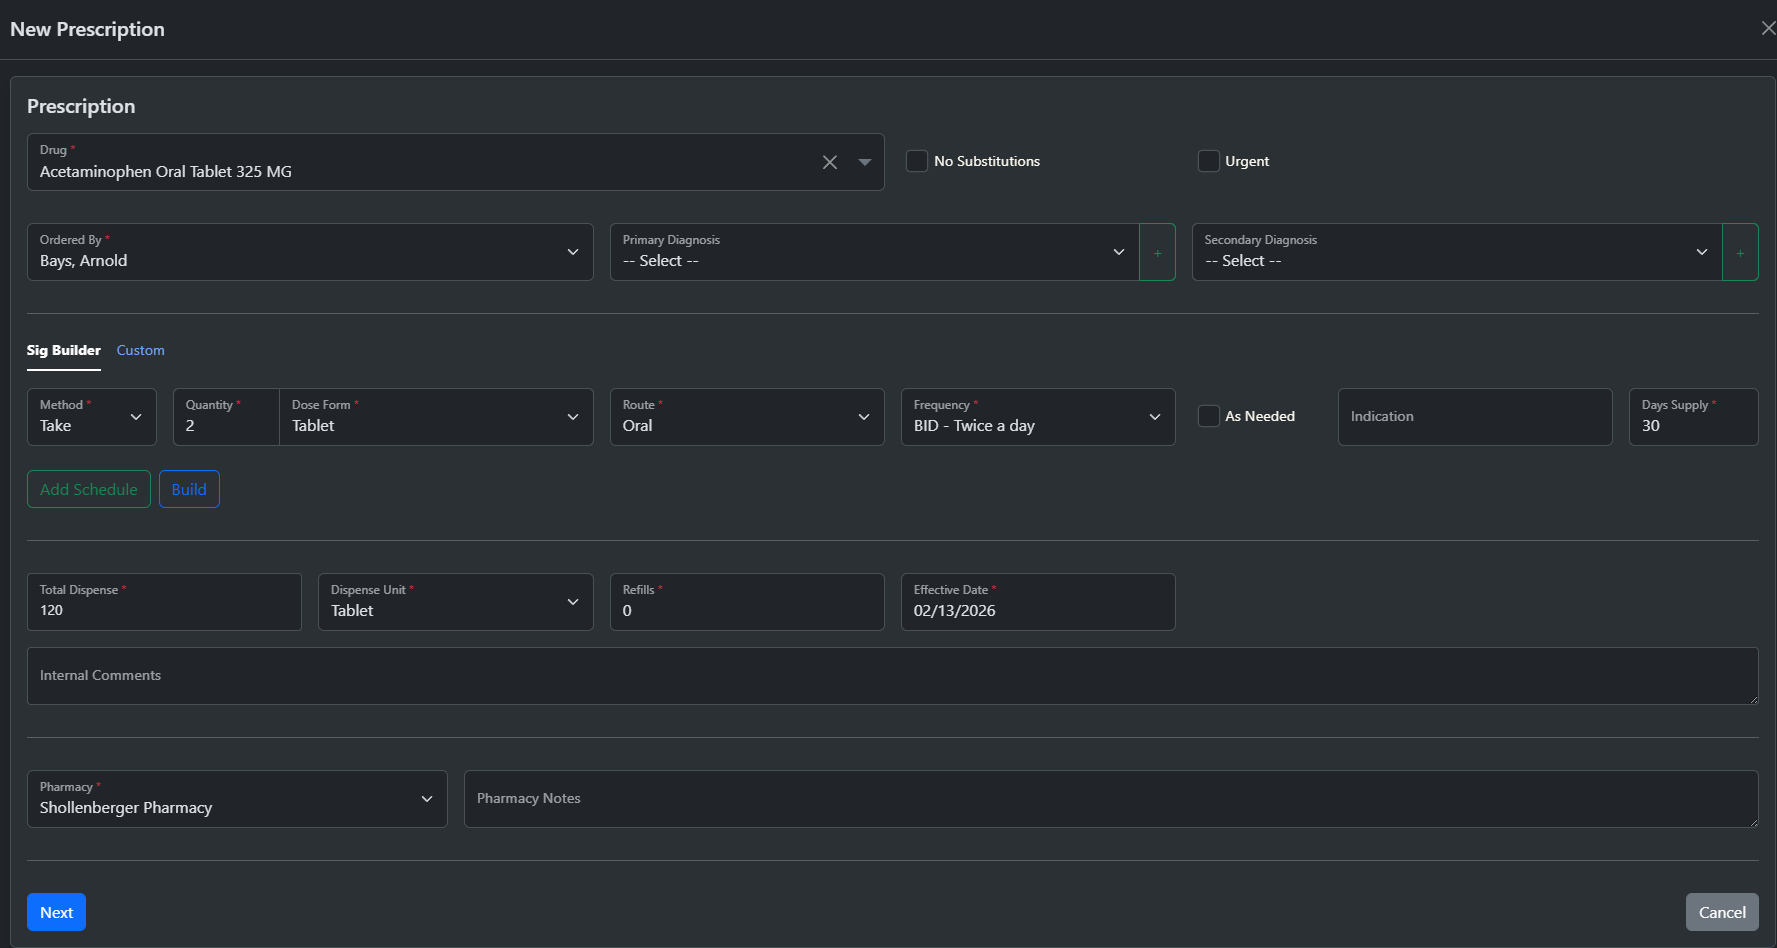Click the plus icon beside Primary Diagnosis
This screenshot has width=1777, height=948.
[x=1157, y=253]
